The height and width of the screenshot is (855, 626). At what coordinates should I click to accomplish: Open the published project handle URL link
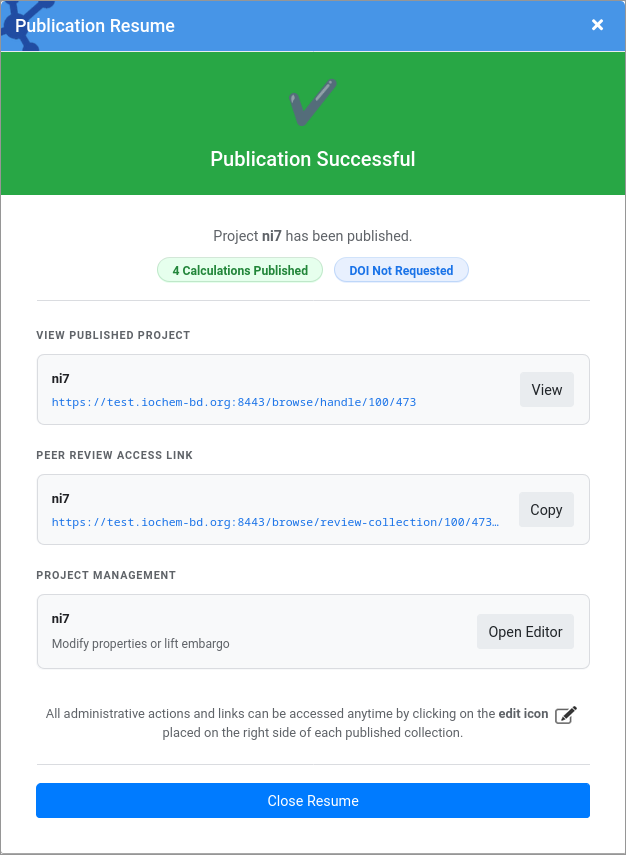pyautogui.click(x=235, y=402)
